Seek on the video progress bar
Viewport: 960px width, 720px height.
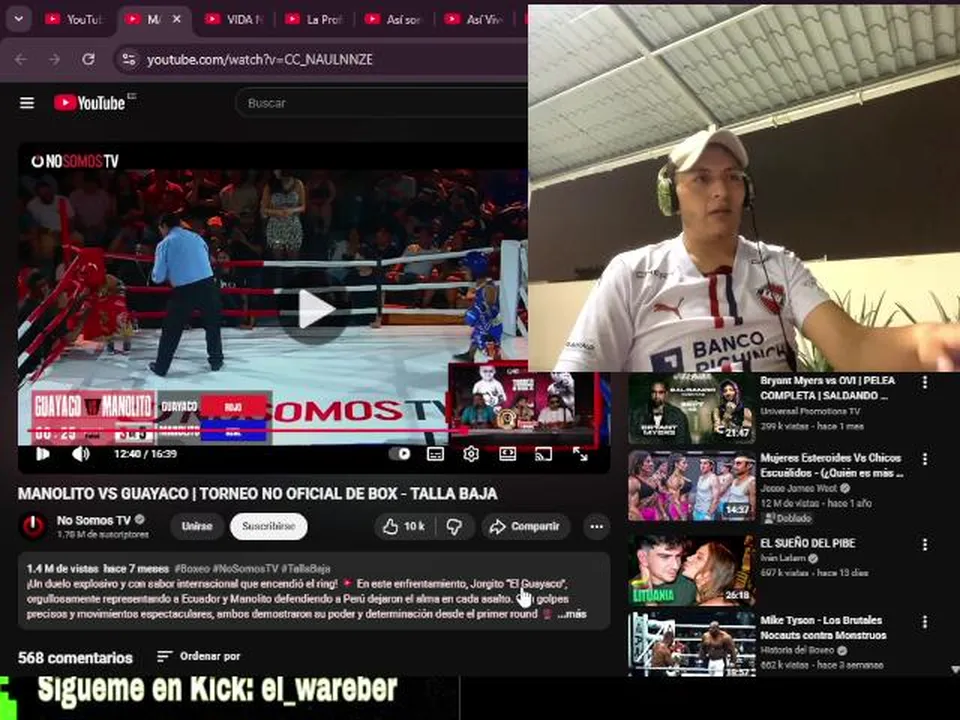click(313, 432)
